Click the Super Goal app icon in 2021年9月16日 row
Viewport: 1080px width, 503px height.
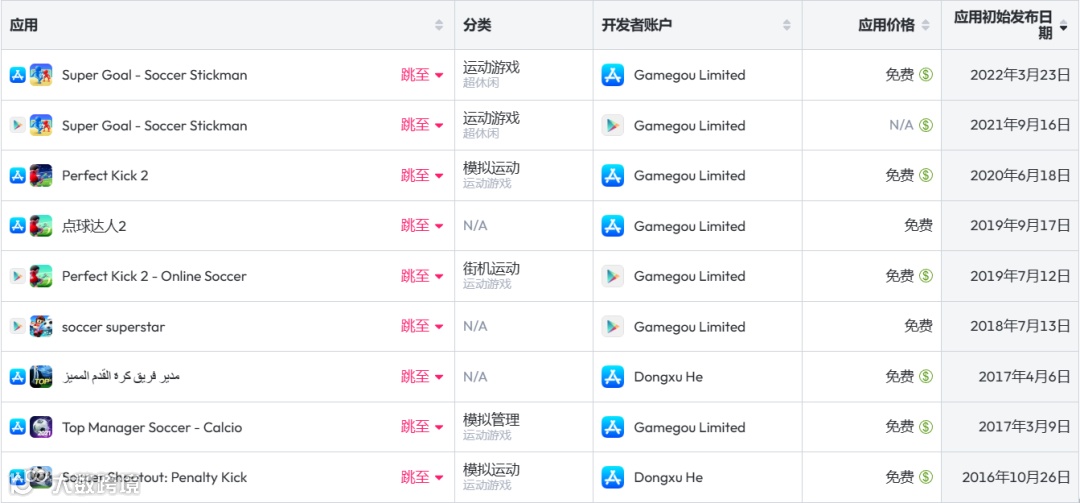pos(41,125)
